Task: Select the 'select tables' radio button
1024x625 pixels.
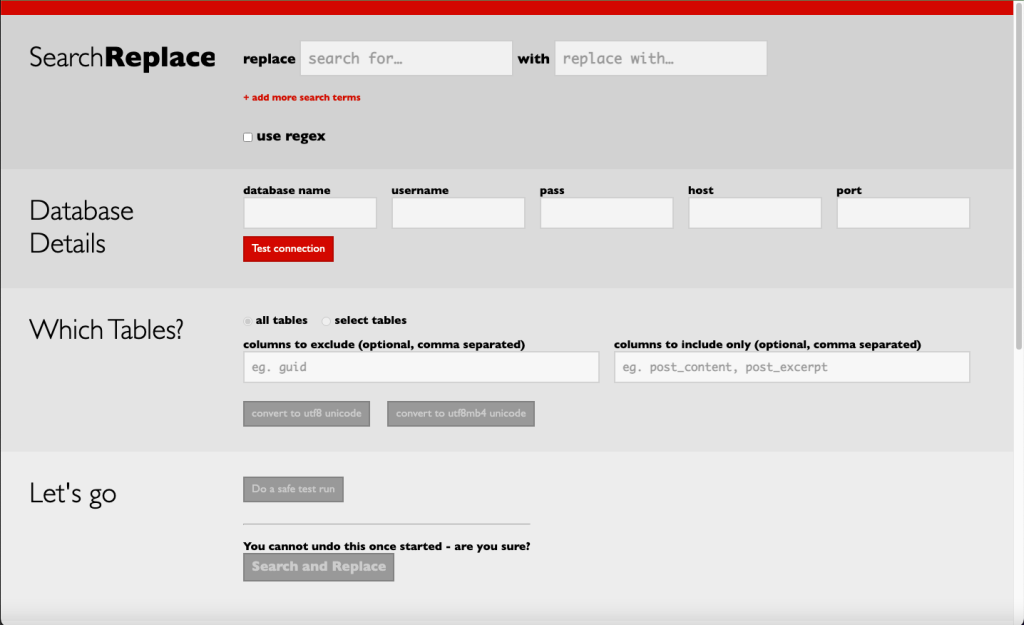Action: tap(326, 321)
